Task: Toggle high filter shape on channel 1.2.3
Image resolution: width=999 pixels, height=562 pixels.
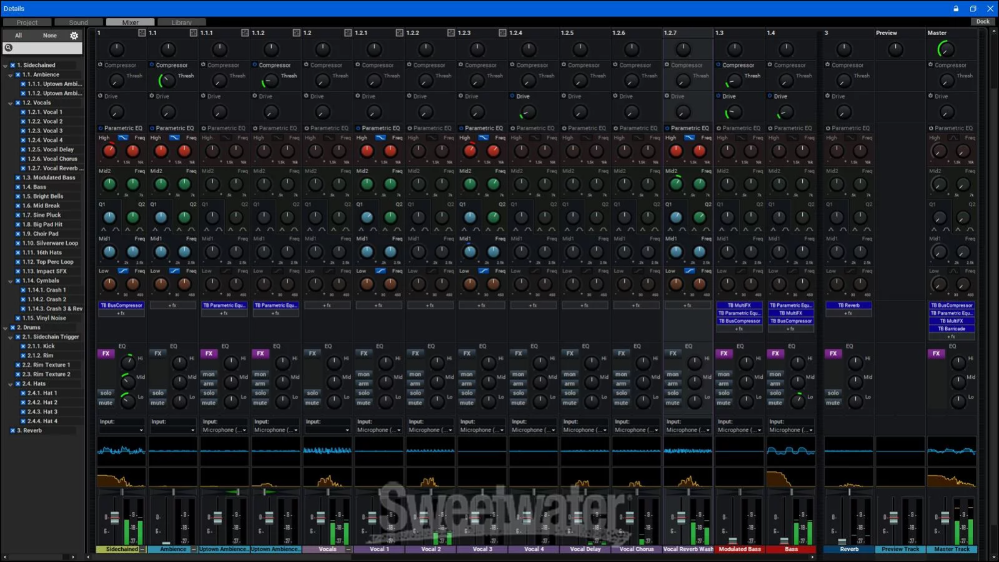Action: coord(484,138)
